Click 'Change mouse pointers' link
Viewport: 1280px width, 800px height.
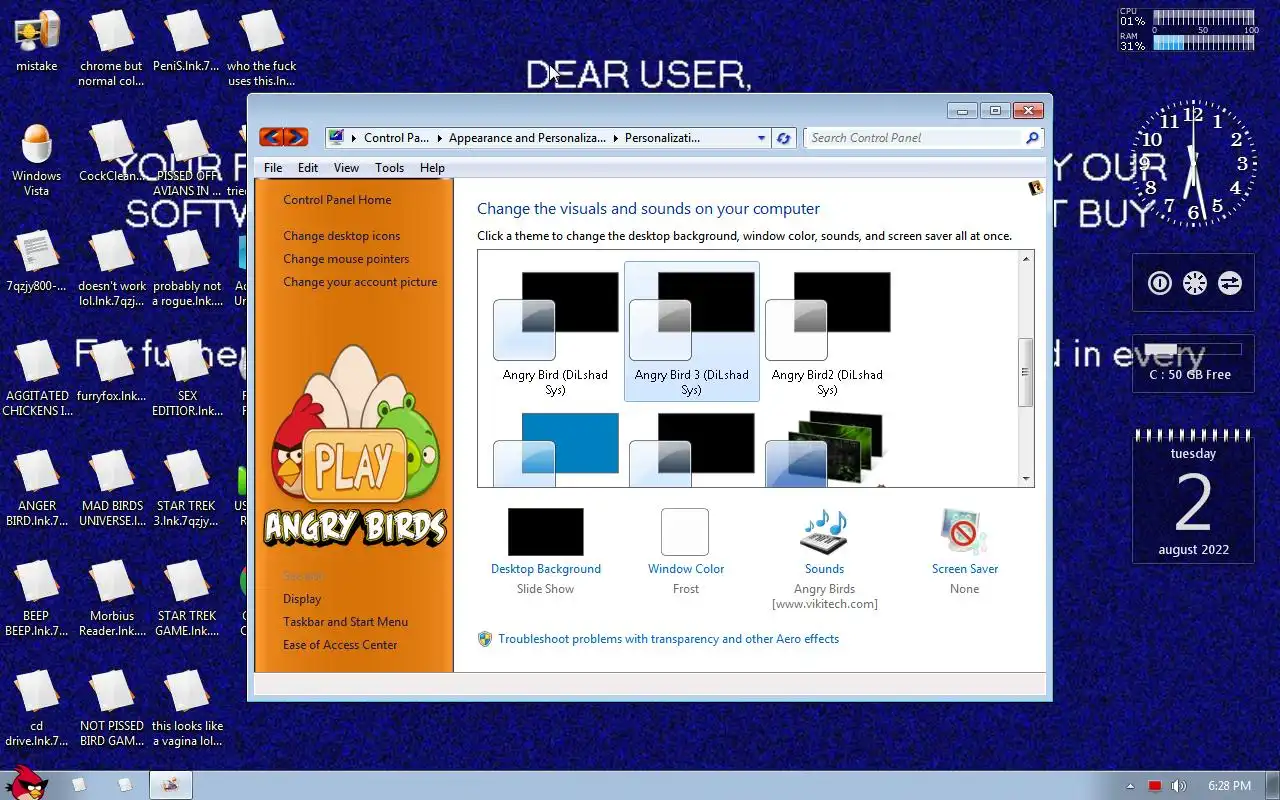click(346, 259)
